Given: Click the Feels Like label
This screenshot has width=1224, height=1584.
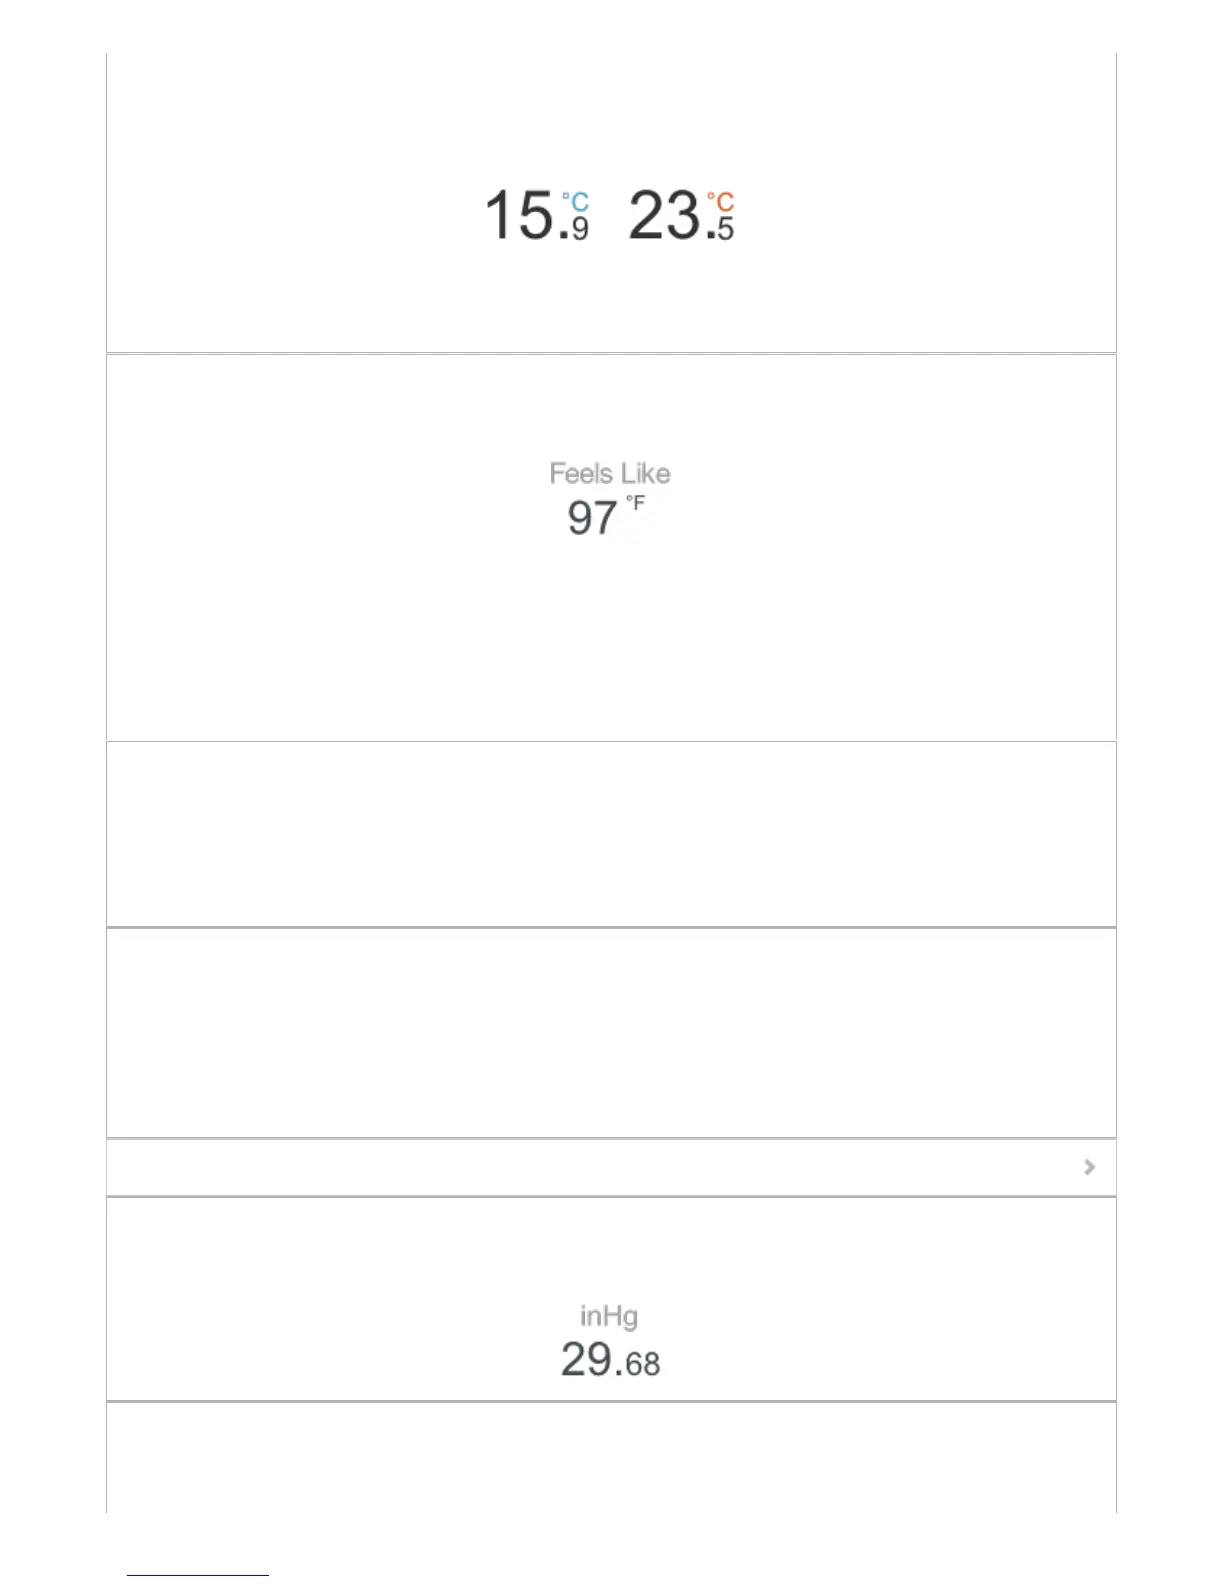Looking at the screenshot, I should 610,473.
